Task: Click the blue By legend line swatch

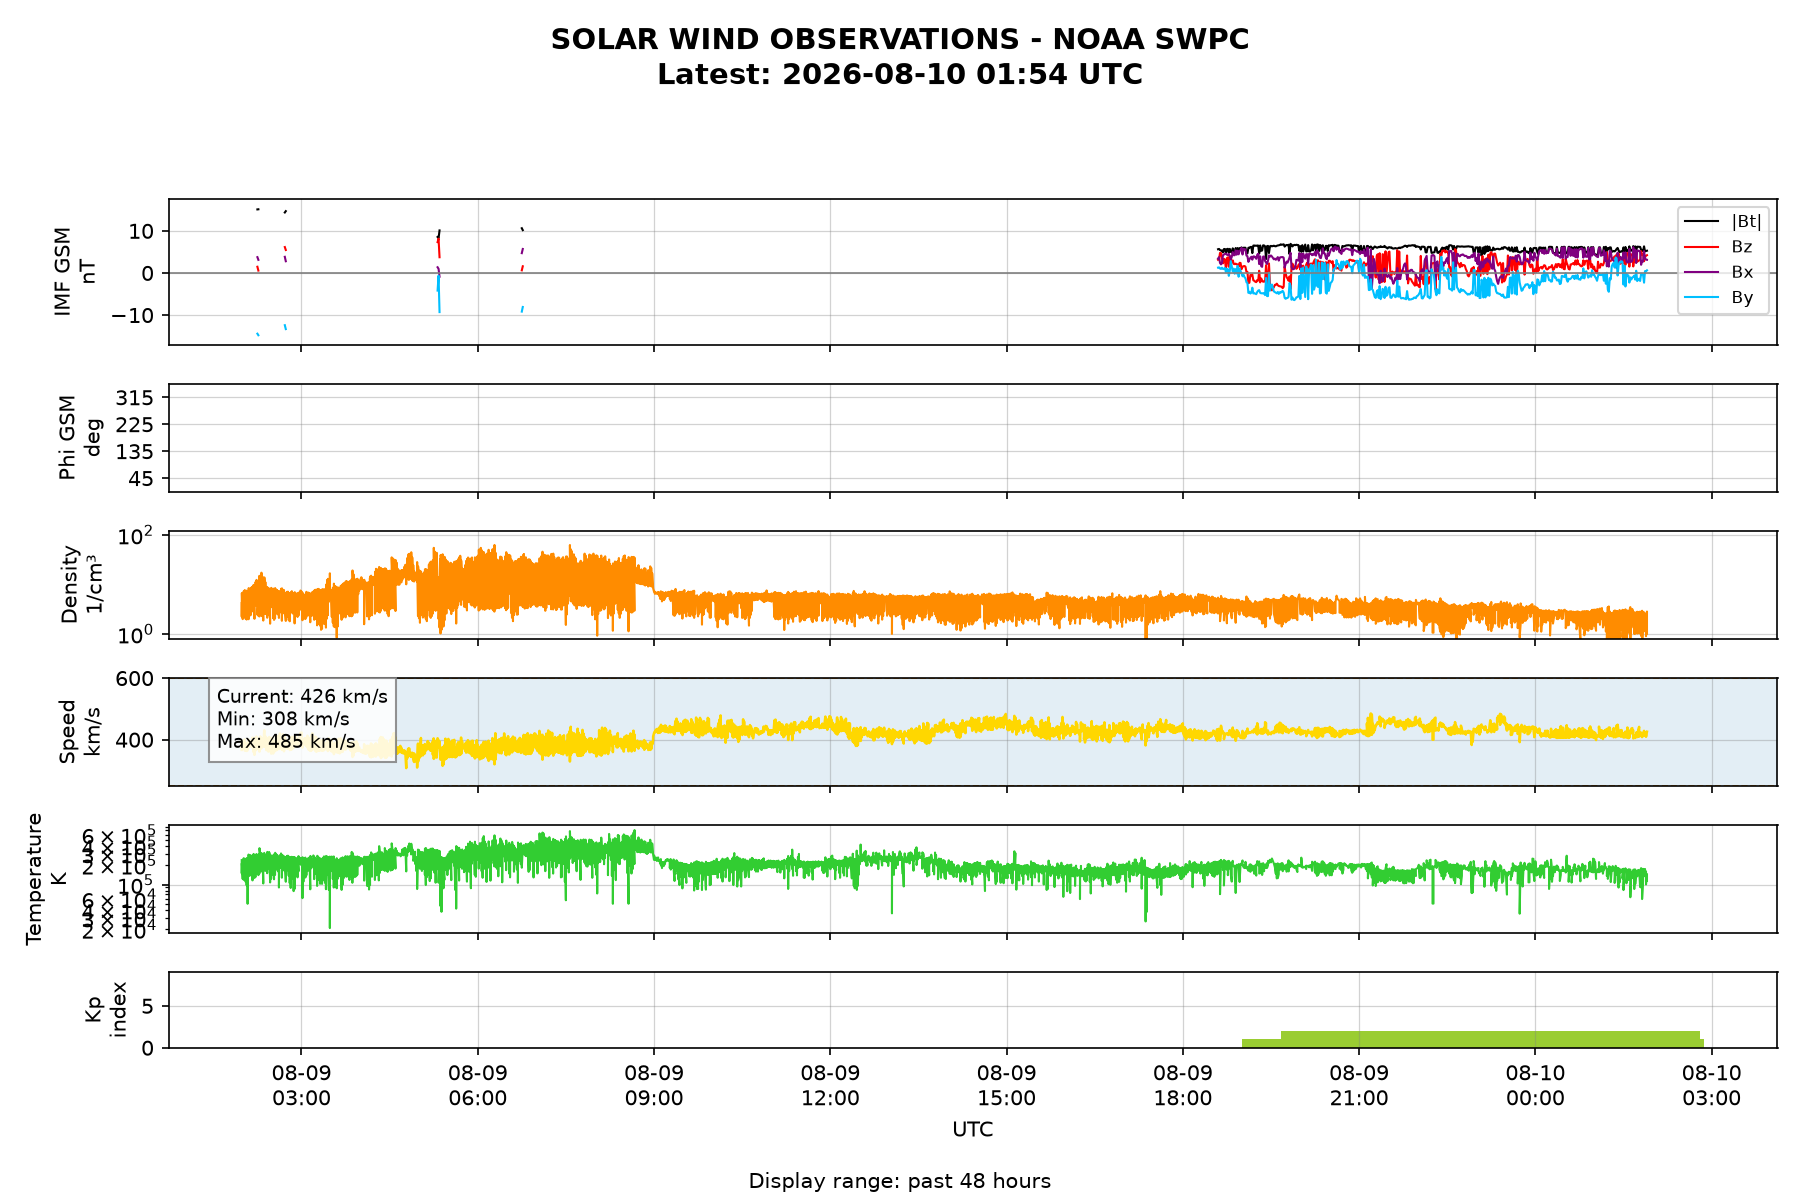Action: (x=1702, y=298)
